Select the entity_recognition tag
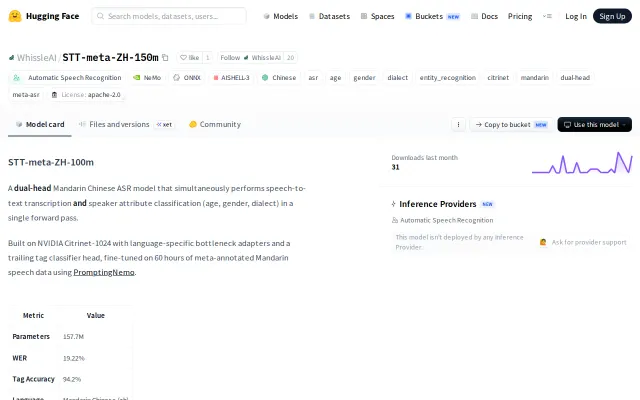Image resolution: width=640 pixels, height=400 pixels. click(447, 78)
